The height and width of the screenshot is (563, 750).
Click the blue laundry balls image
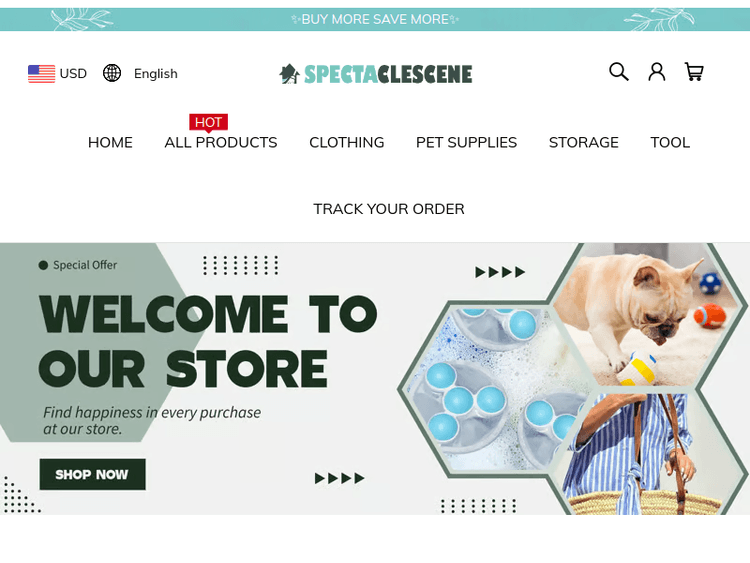(495, 388)
